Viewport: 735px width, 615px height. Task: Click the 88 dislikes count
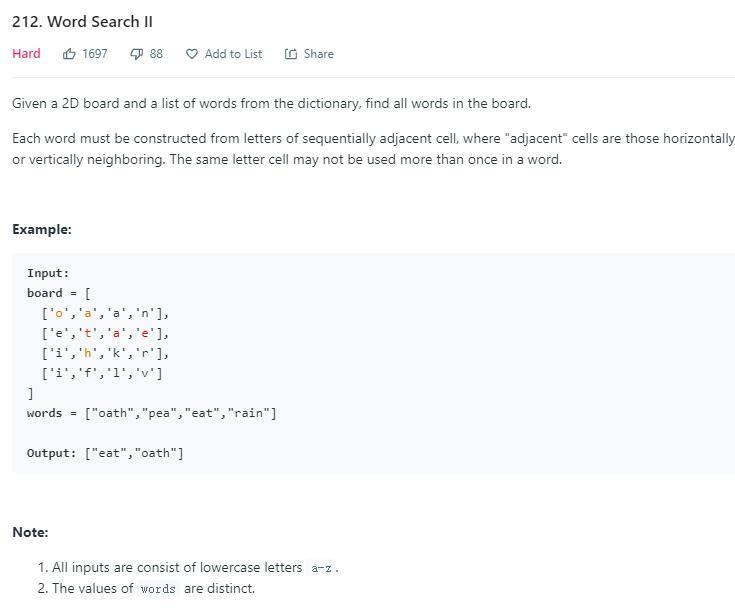156,54
